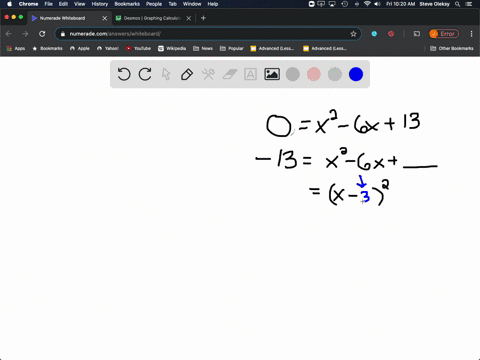Open the Notification Center list icon

pyautogui.click(x=469, y=4)
